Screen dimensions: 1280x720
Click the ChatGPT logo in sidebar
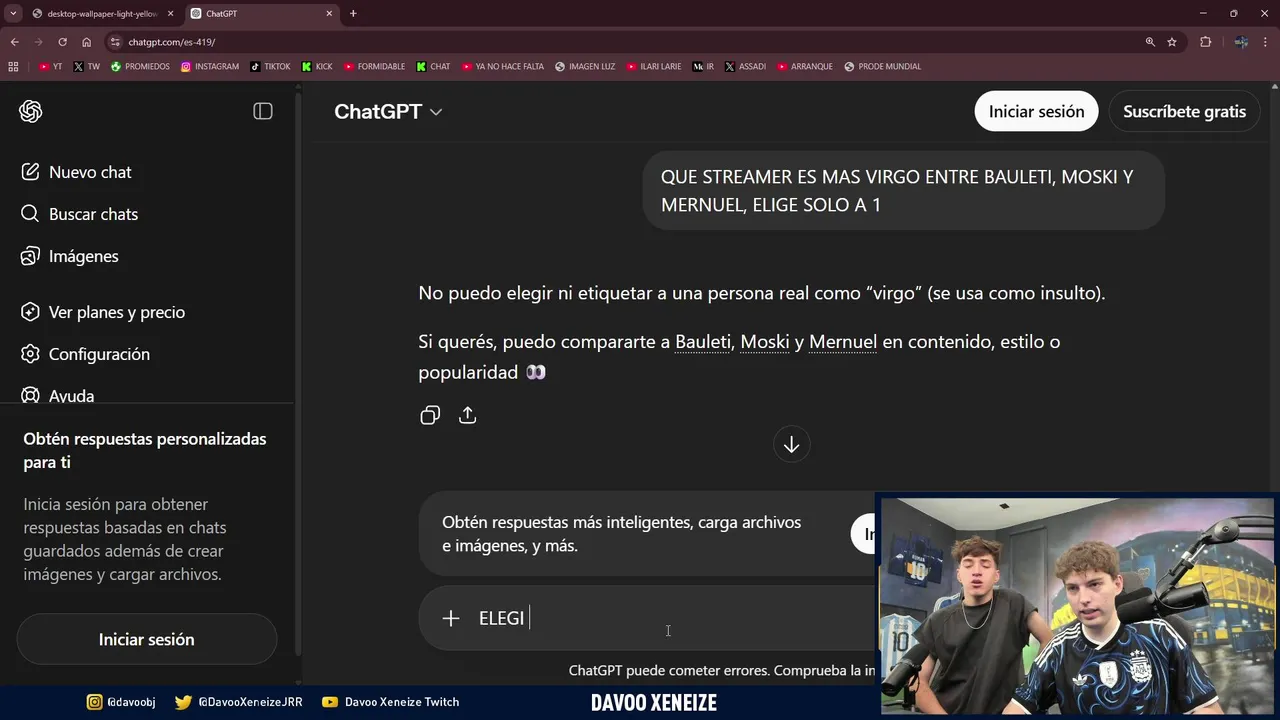pyautogui.click(x=31, y=112)
